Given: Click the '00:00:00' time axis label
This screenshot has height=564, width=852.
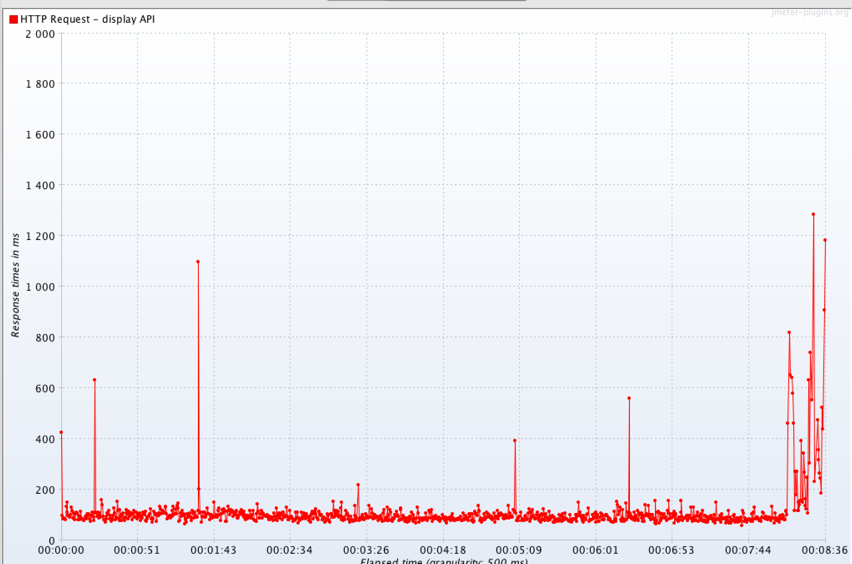Looking at the screenshot, I should point(61,550).
